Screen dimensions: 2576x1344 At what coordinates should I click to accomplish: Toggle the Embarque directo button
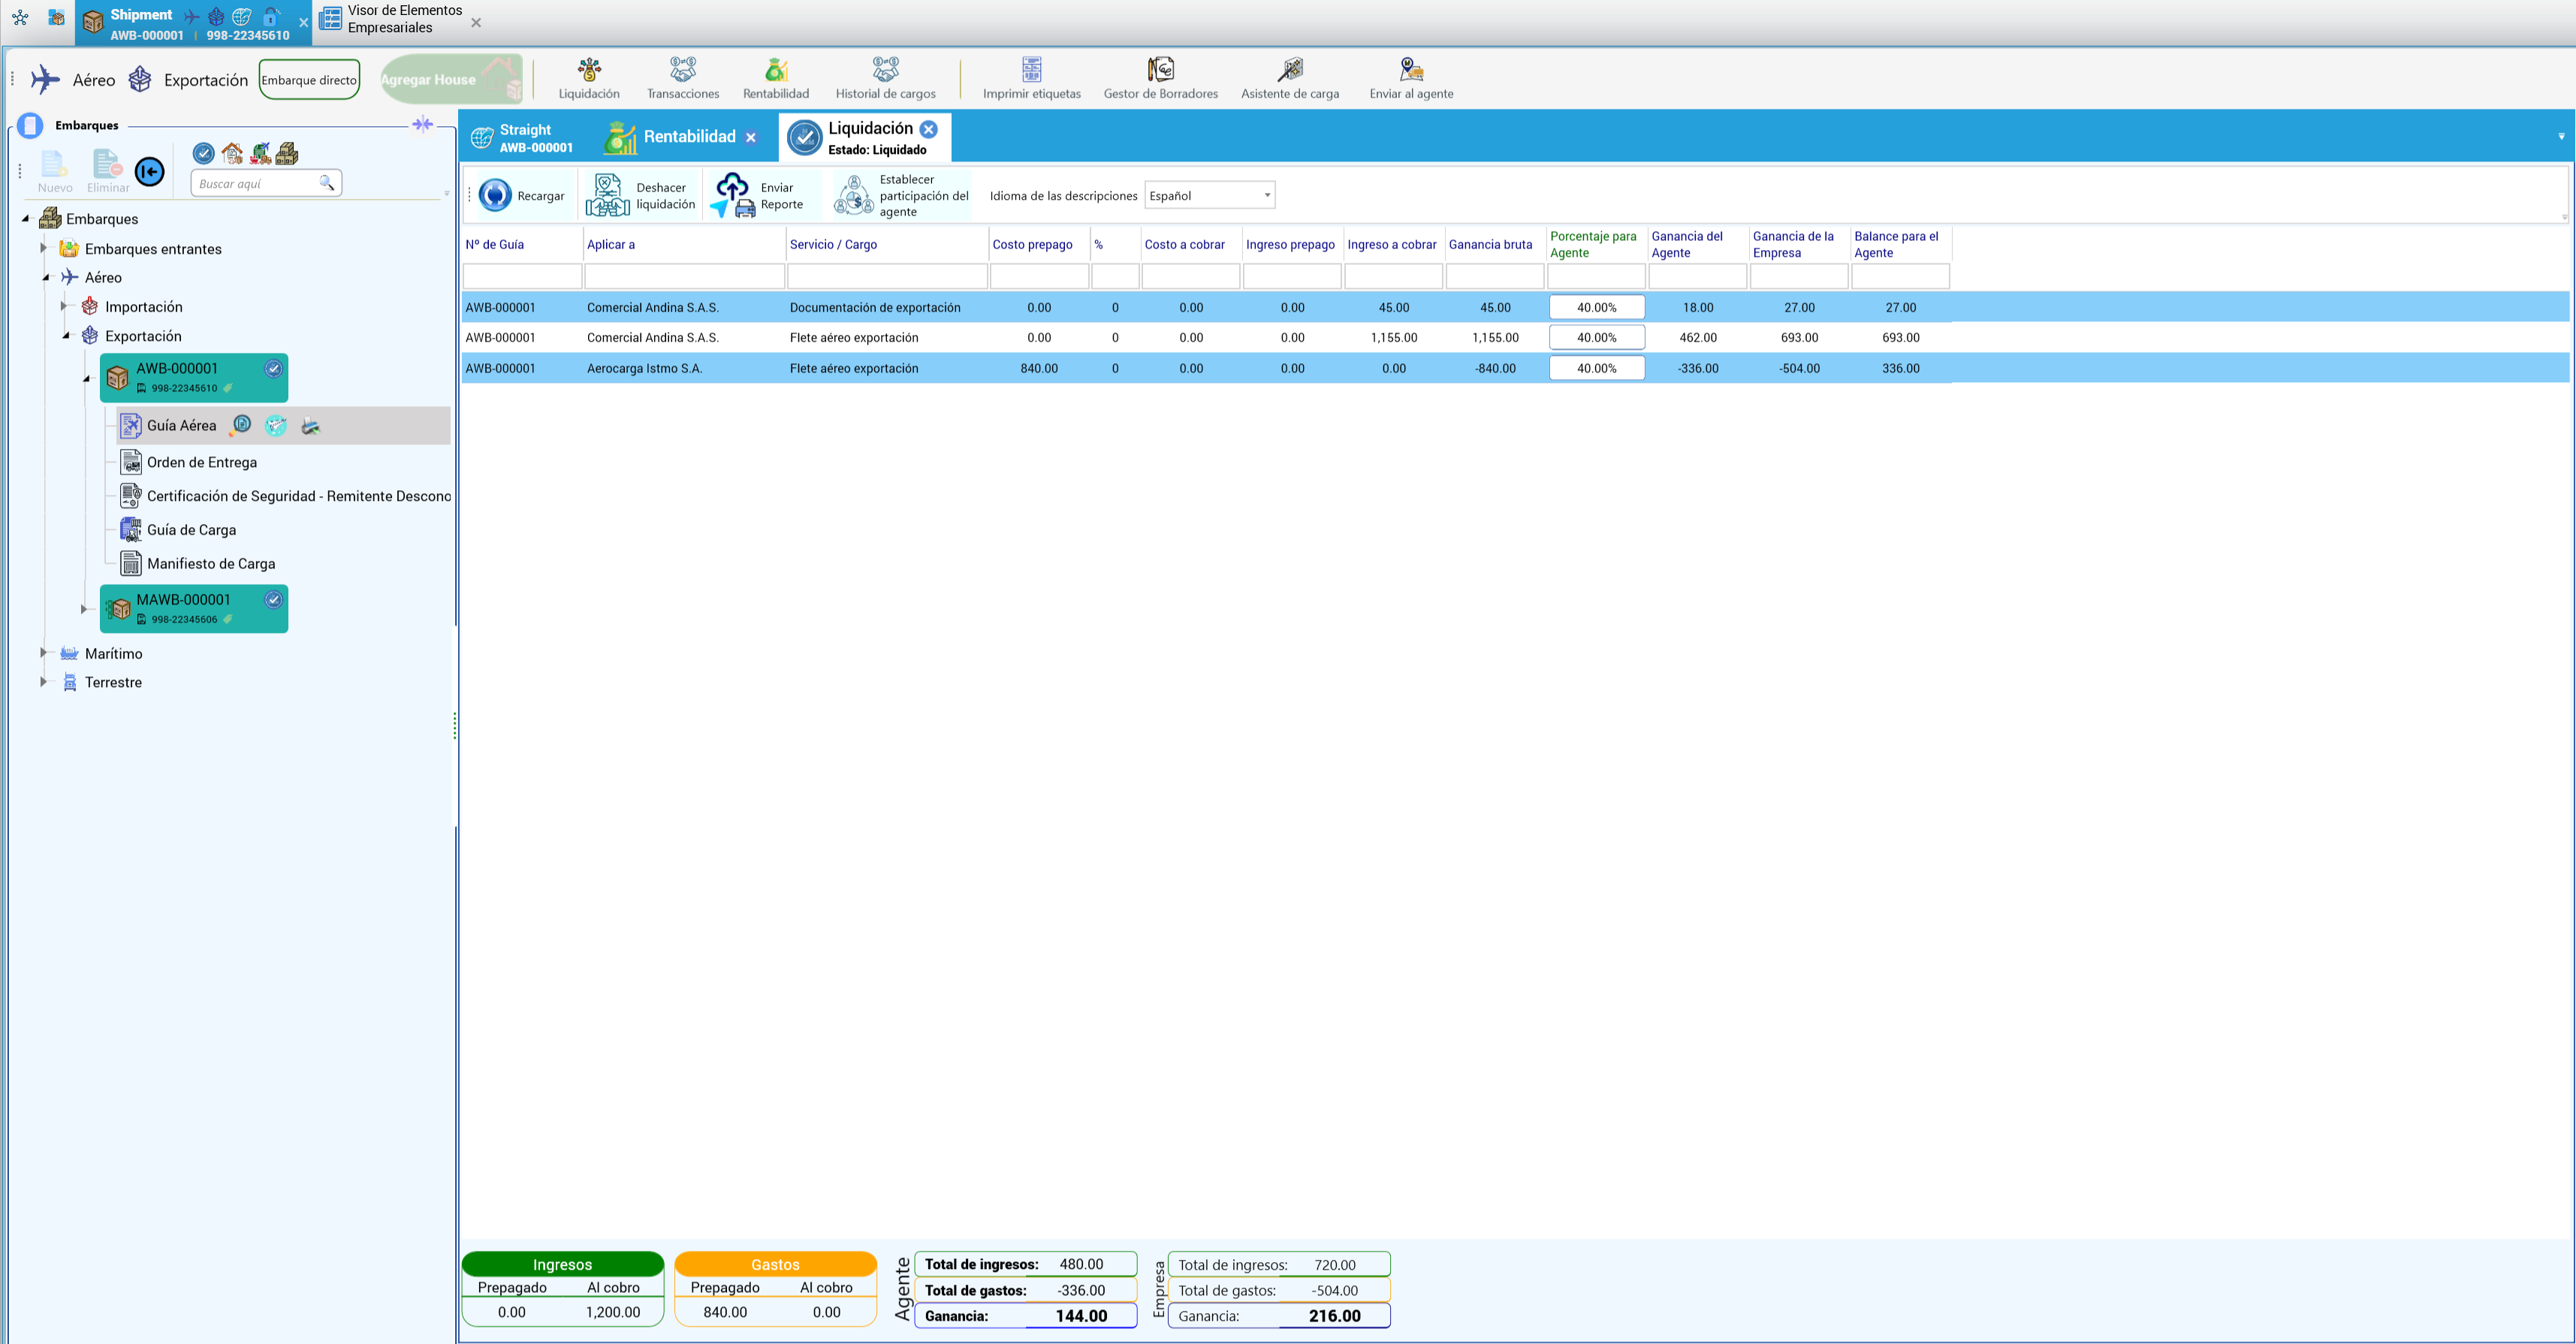(x=309, y=80)
